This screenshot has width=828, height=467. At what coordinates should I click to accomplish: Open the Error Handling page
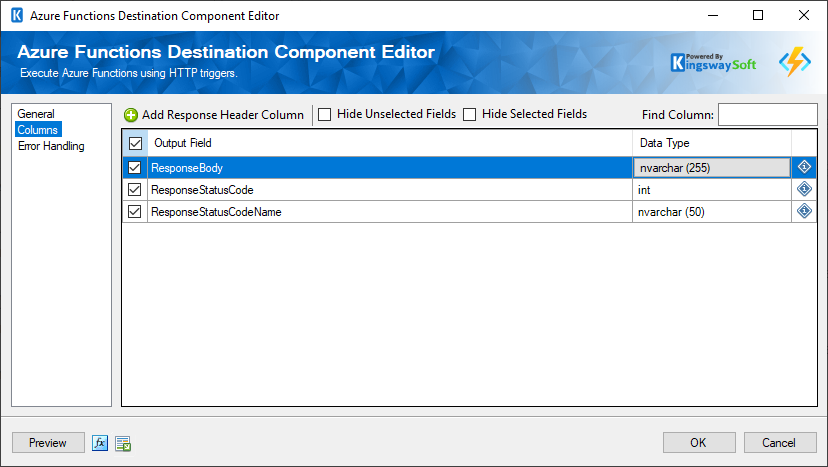[x=51, y=146]
